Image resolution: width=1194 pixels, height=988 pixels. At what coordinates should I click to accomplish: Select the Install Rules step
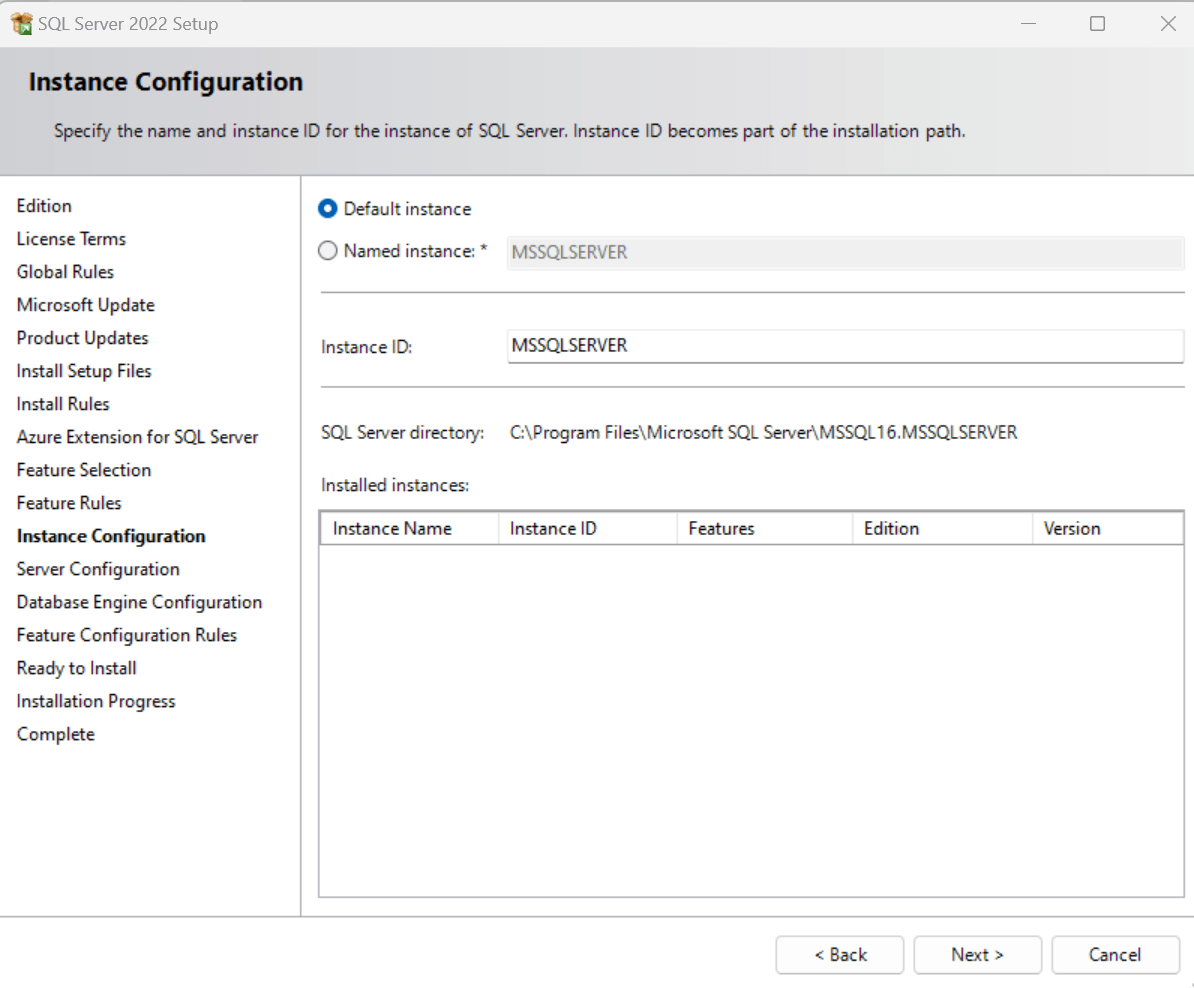click(x=62, y=404)
